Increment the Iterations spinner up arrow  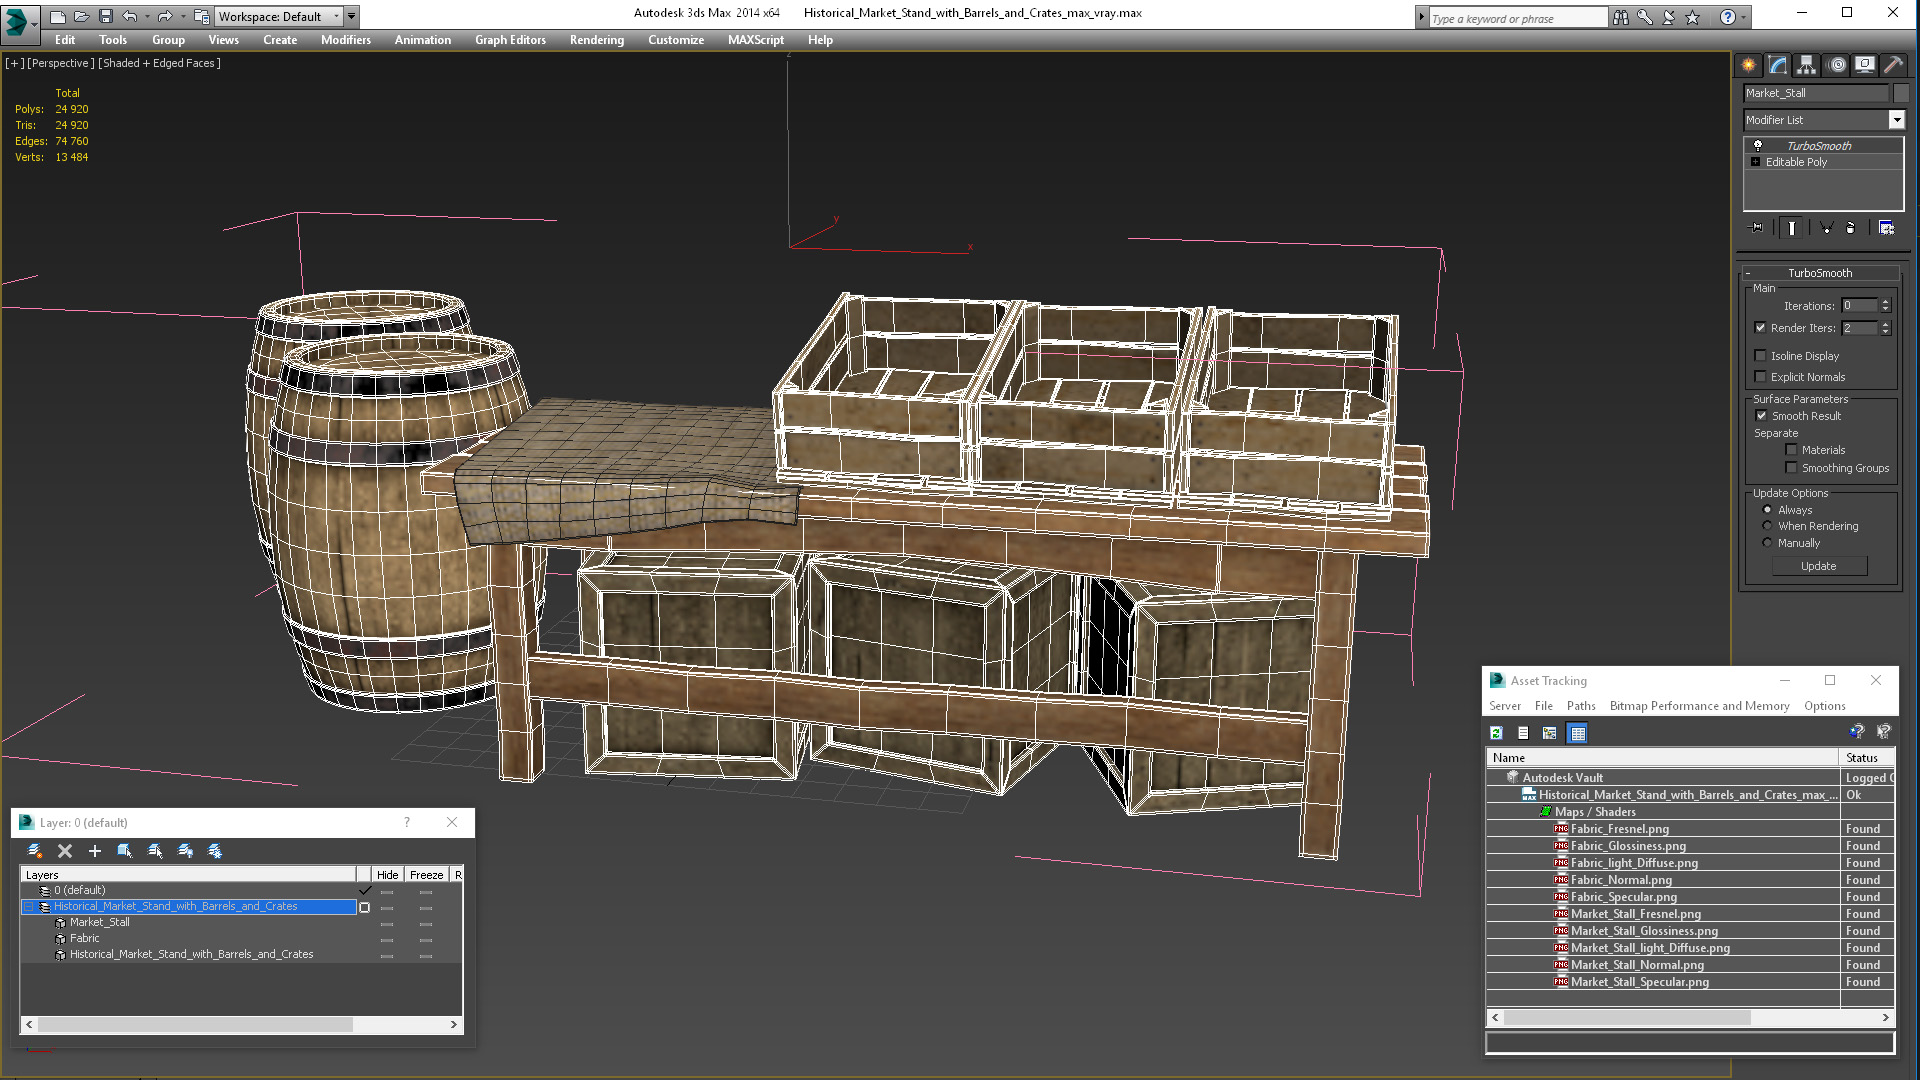[x=1886, y=302]
